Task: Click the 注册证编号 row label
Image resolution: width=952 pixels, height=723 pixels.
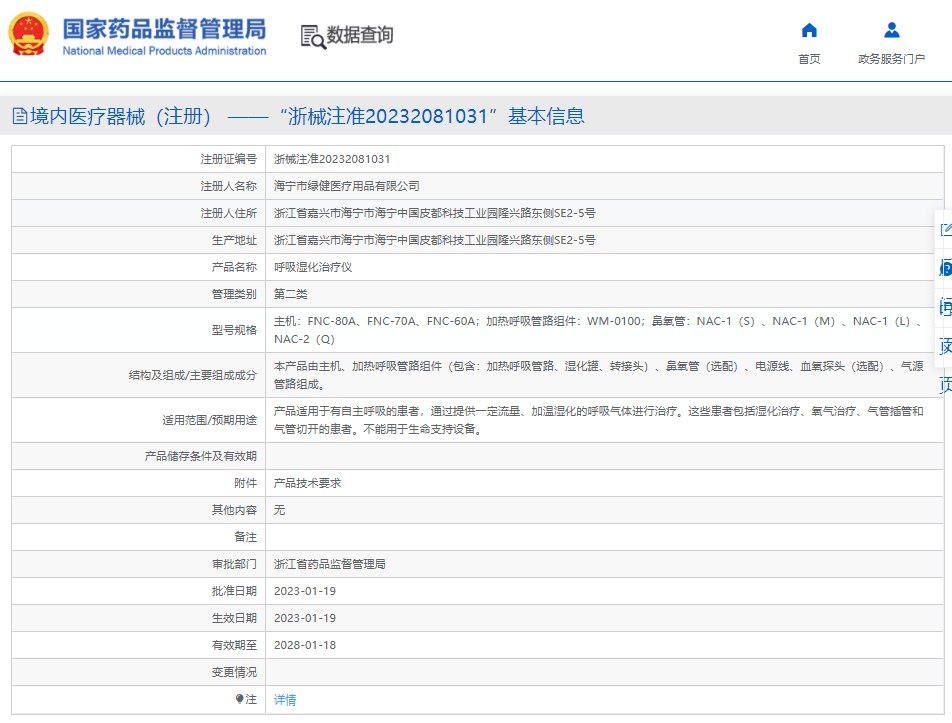Action: click(229, 159)
